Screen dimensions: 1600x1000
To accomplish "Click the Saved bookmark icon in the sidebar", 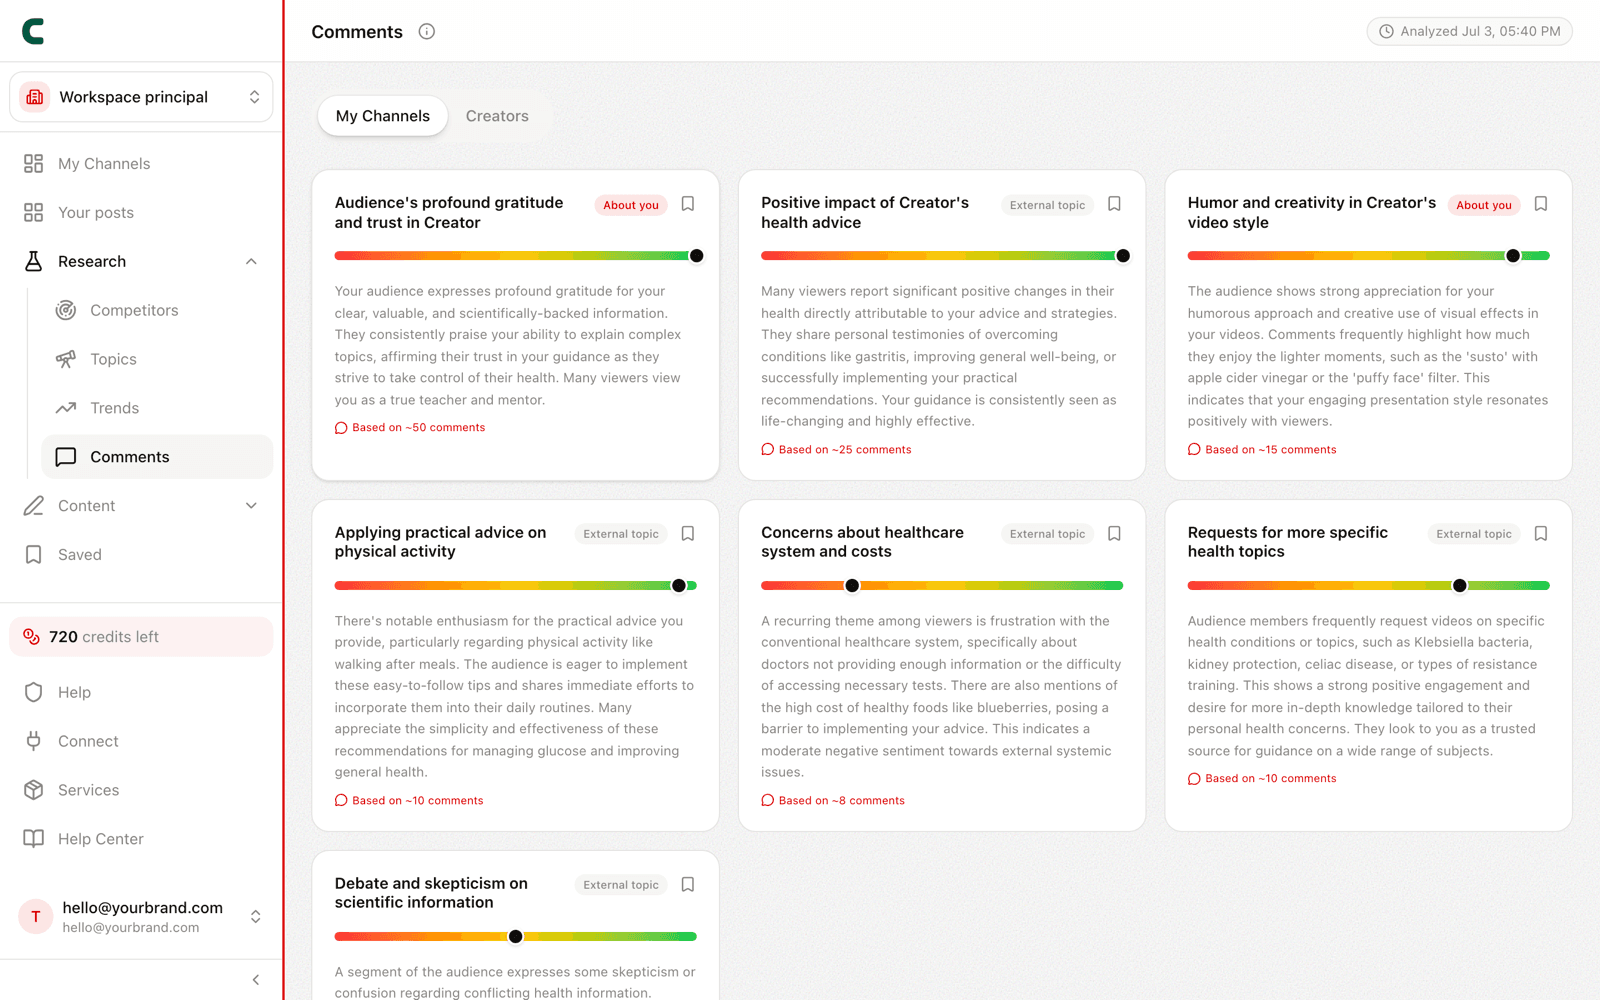I will pos(33,555).
